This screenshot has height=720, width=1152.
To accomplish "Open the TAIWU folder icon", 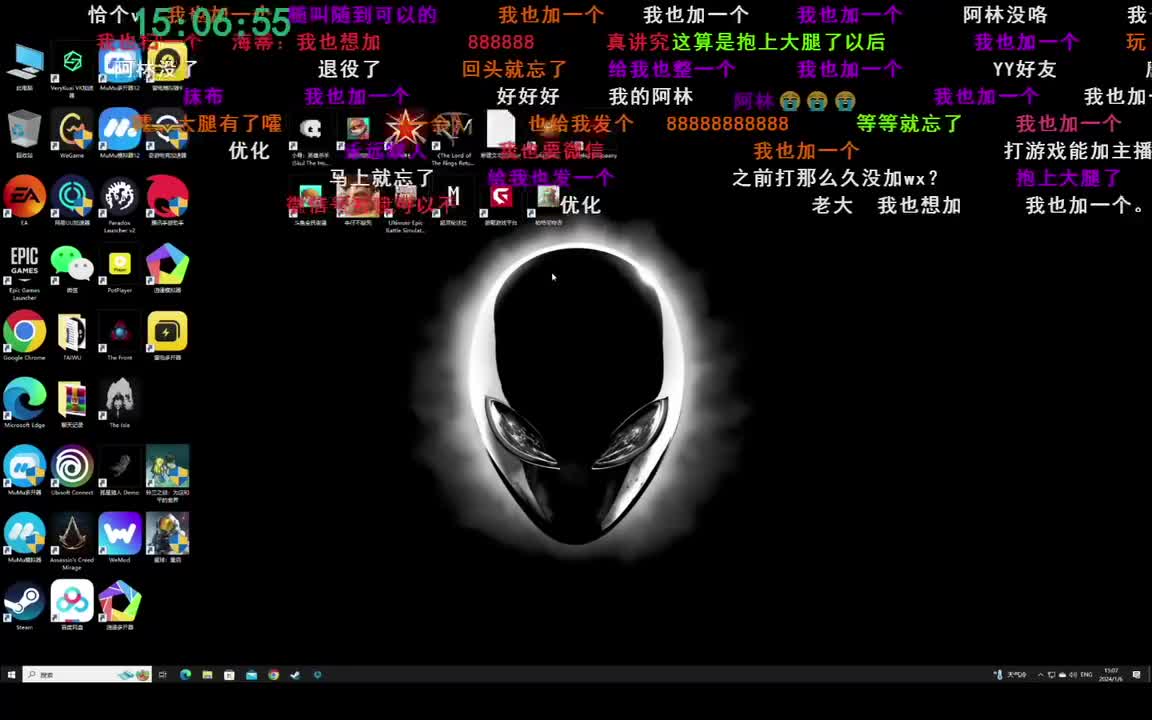I will 72,336.
